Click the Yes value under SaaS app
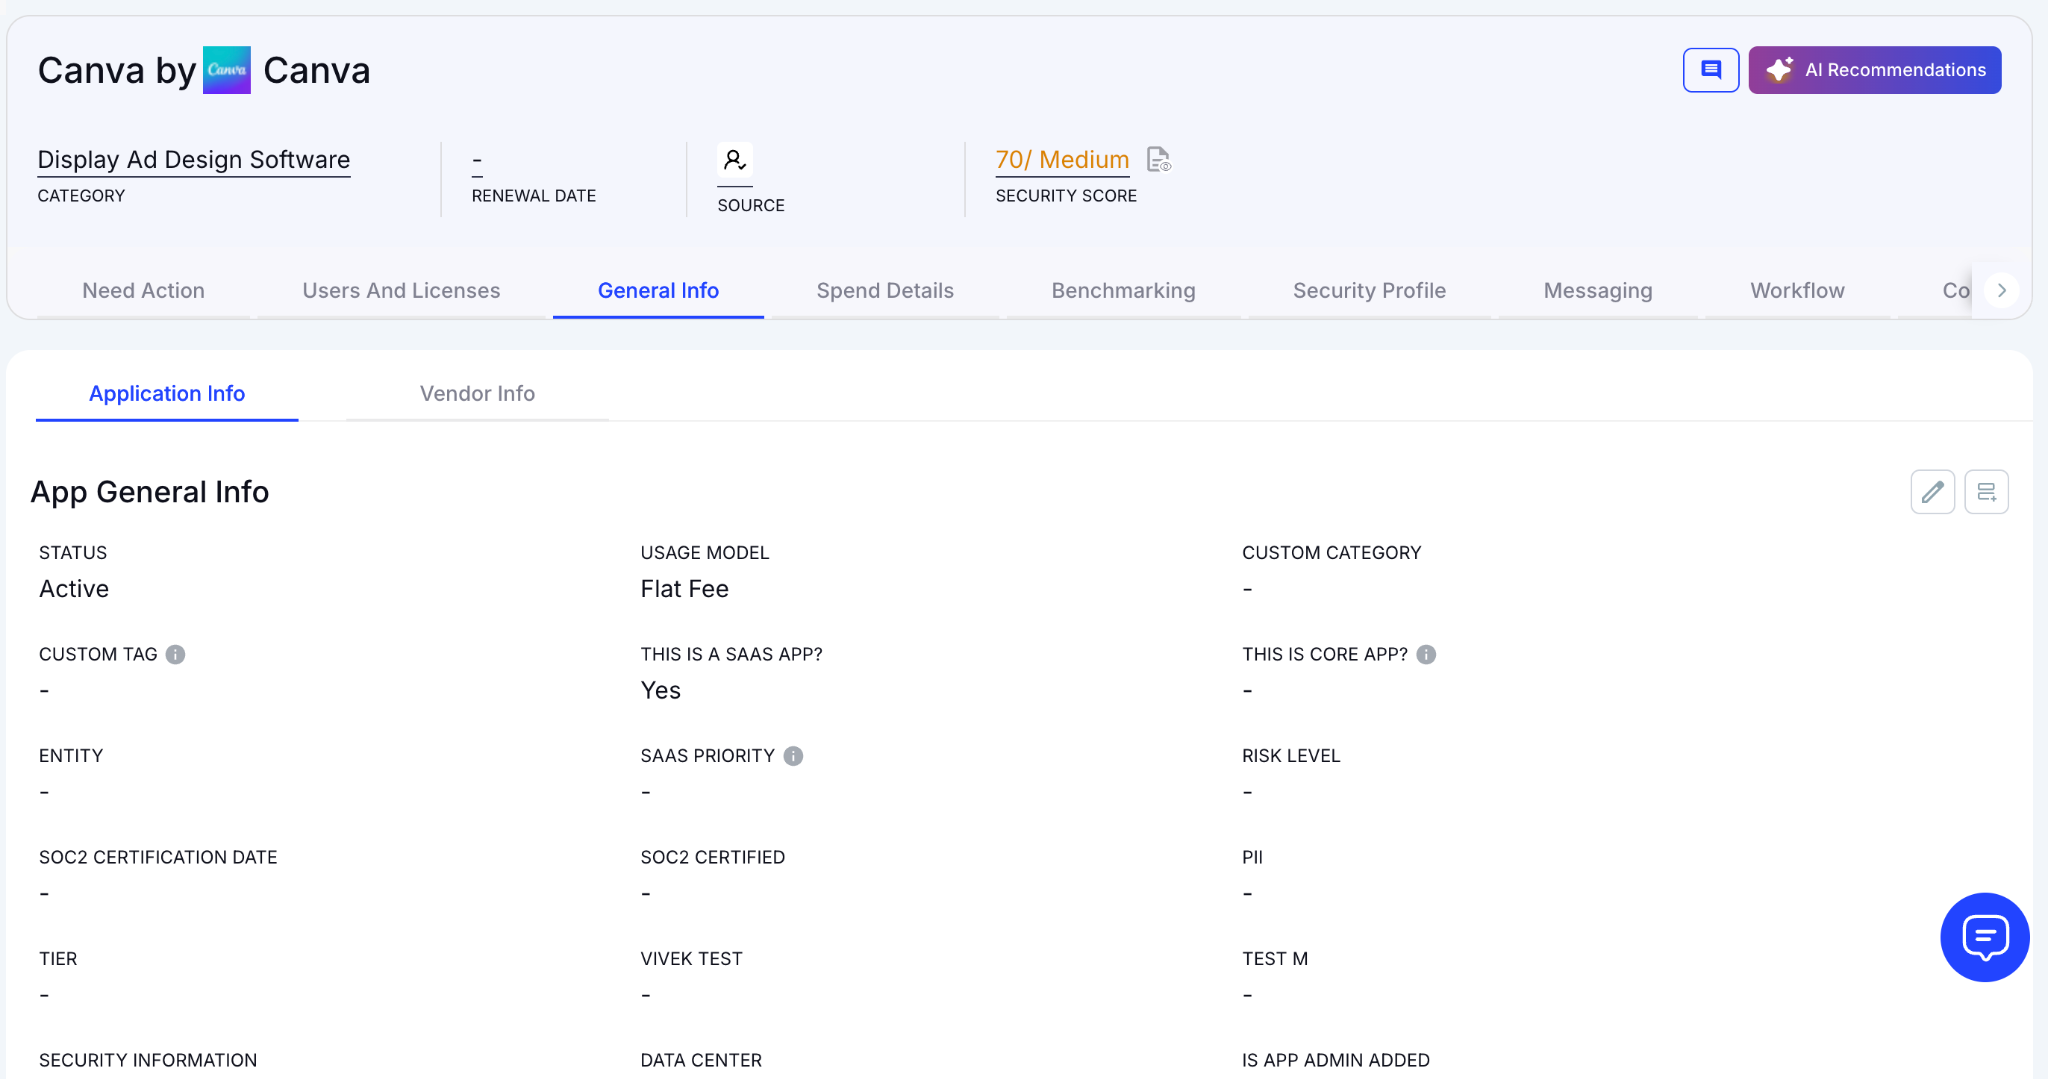The width and height of the screenshot is (2048, 1079). click(660, 691)
